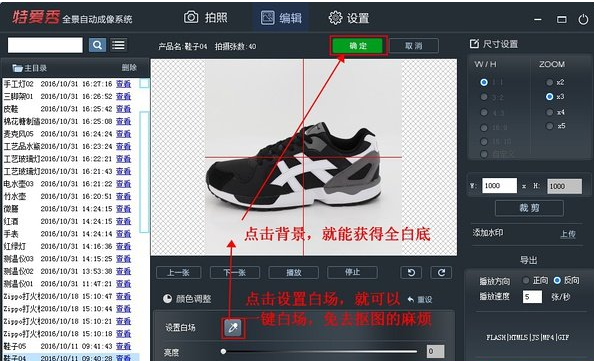Select the white-field eyedropper tool

pos(233,327)
